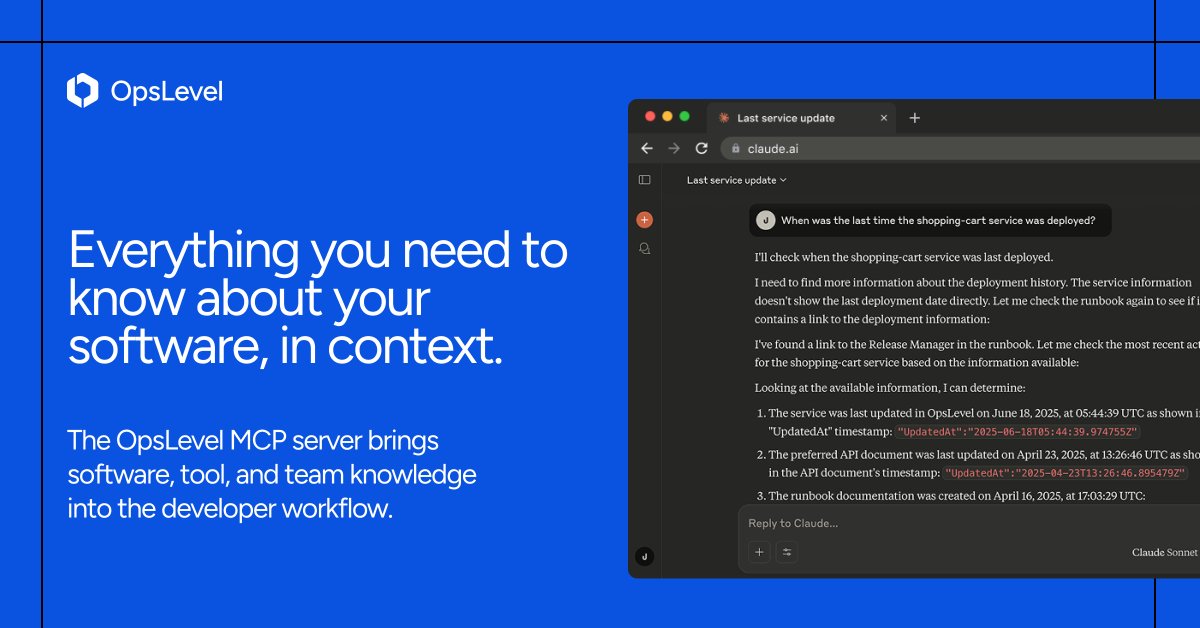Start a new chat with orange plus
This screenshot has width=1200, height=628.
[645, 219]
